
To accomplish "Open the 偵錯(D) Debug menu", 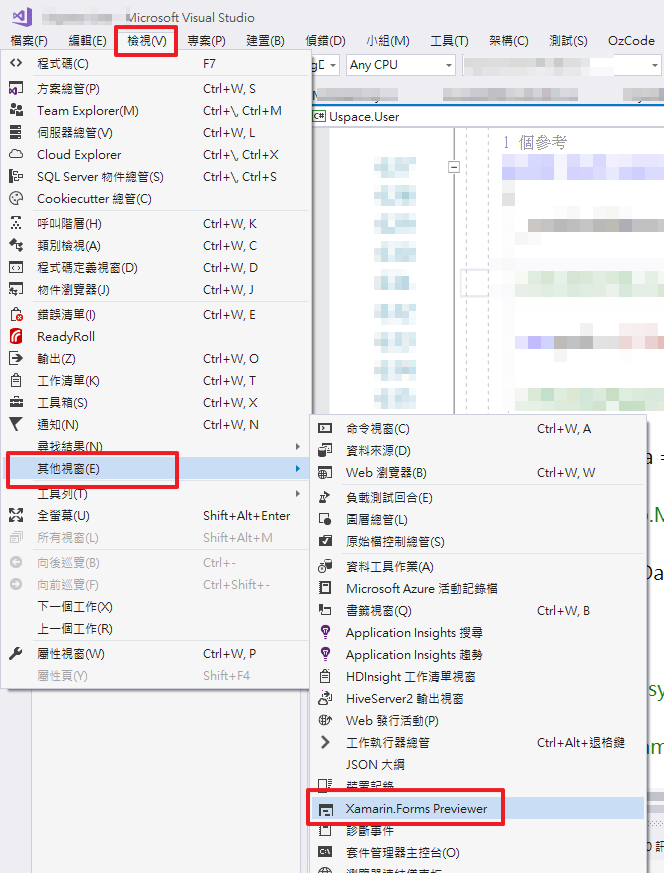I will click(326, 41).
